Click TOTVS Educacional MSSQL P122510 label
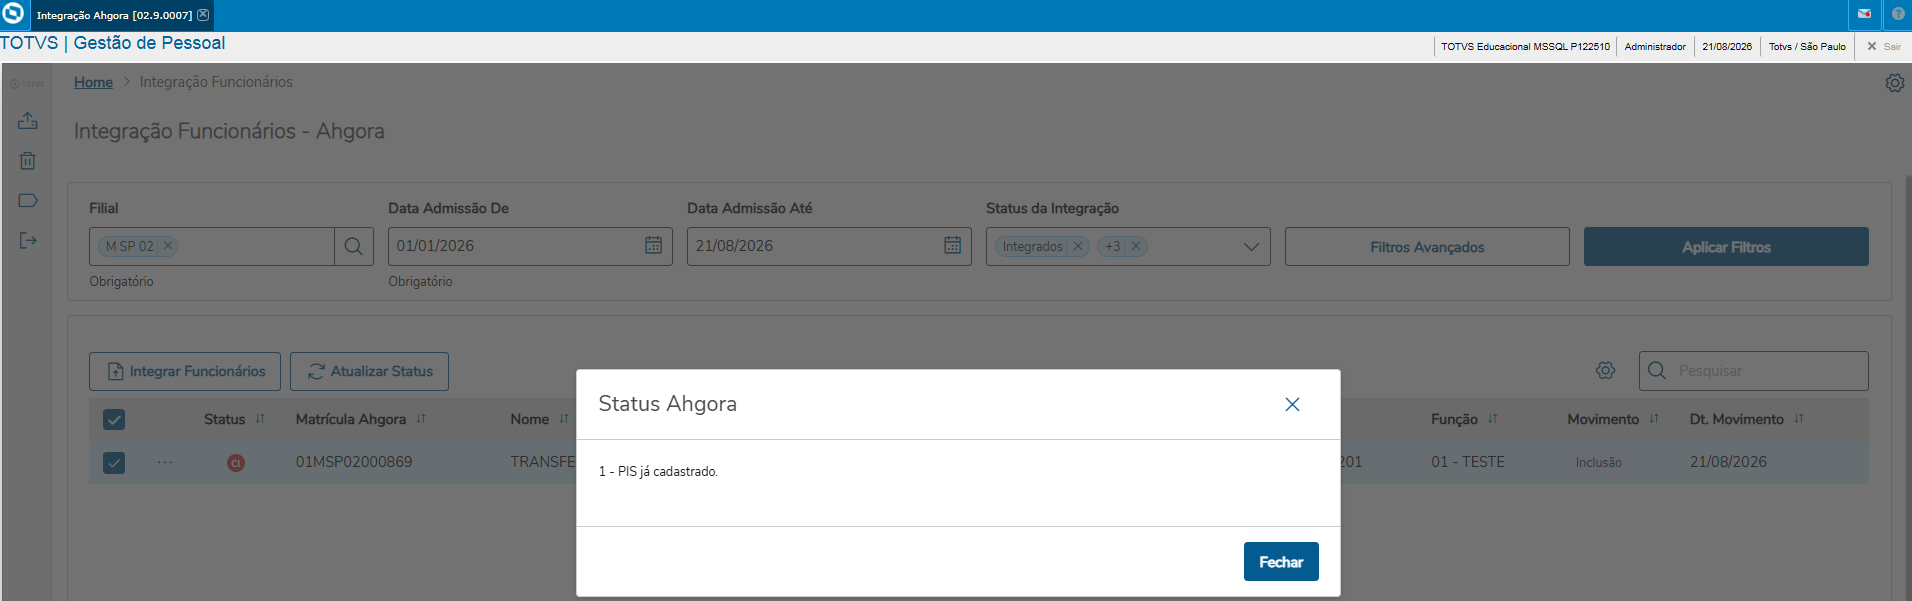1912x601 pixels. pos(1525,46)
